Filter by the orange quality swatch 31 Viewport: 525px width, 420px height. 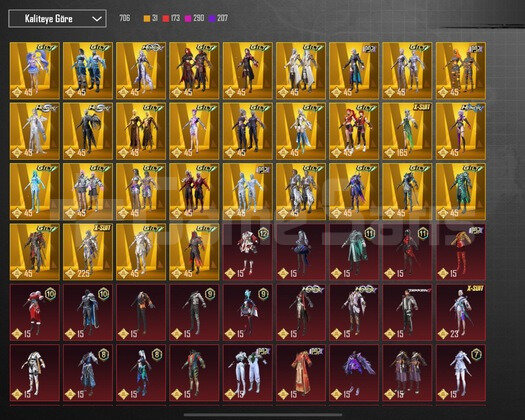click(x=150, y=18)
